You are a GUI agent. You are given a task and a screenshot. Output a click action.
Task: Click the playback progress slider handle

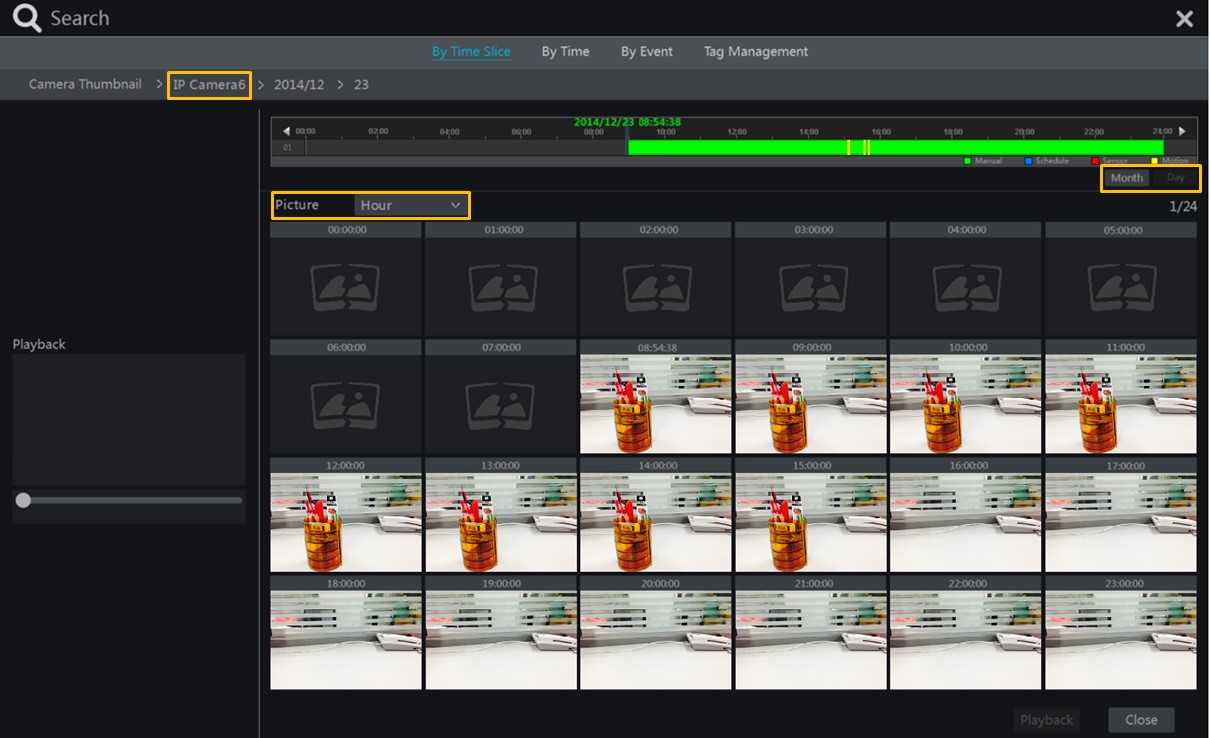[x=23, y=500]
